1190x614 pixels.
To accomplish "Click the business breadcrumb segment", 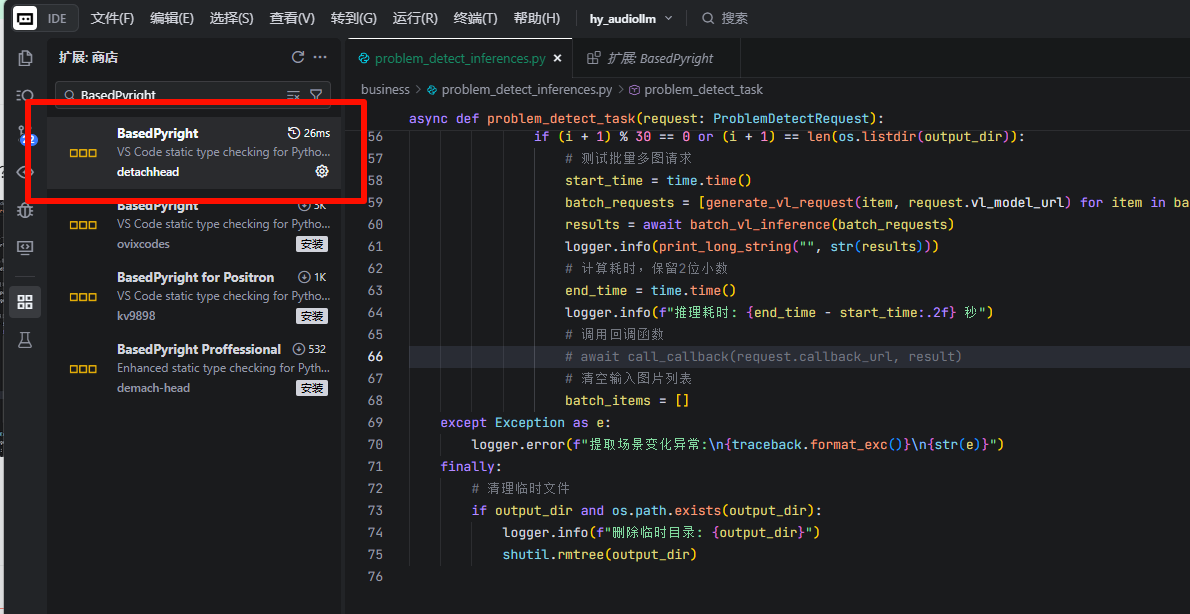I will (385, 89).
